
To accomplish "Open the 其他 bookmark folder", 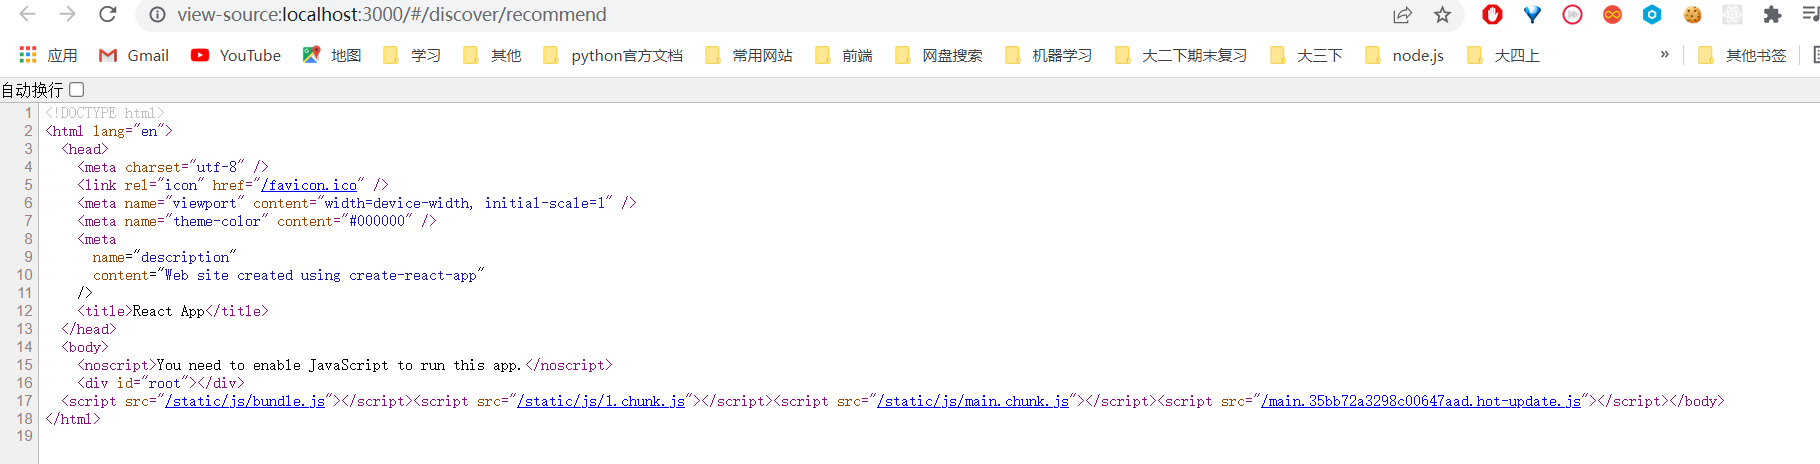I will 492,55.
